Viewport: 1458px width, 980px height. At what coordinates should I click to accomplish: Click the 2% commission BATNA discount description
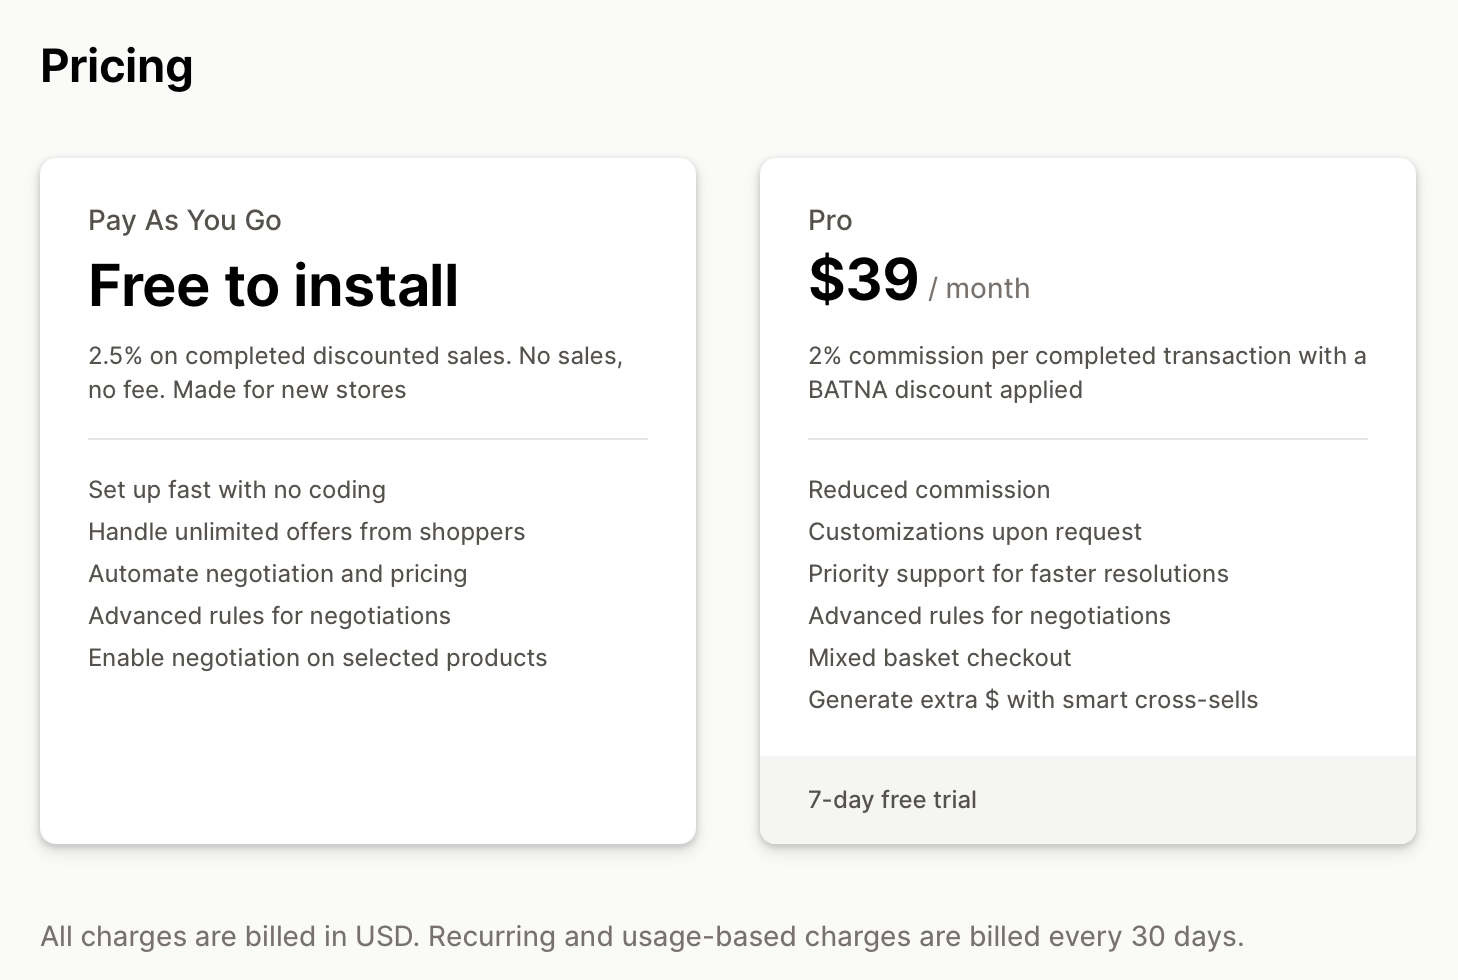click(1087, 373)
